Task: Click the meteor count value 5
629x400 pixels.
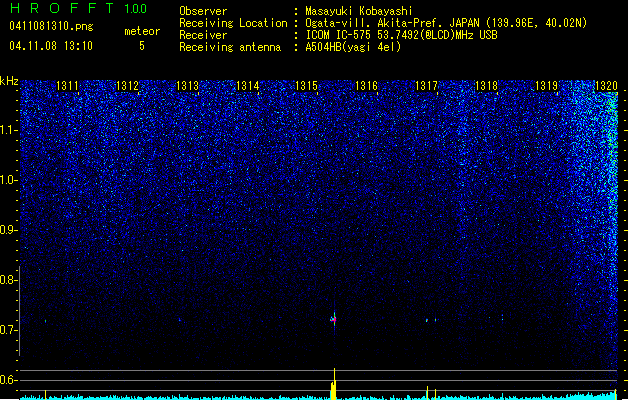Action: pyautogui.click(x=142, y=46)
